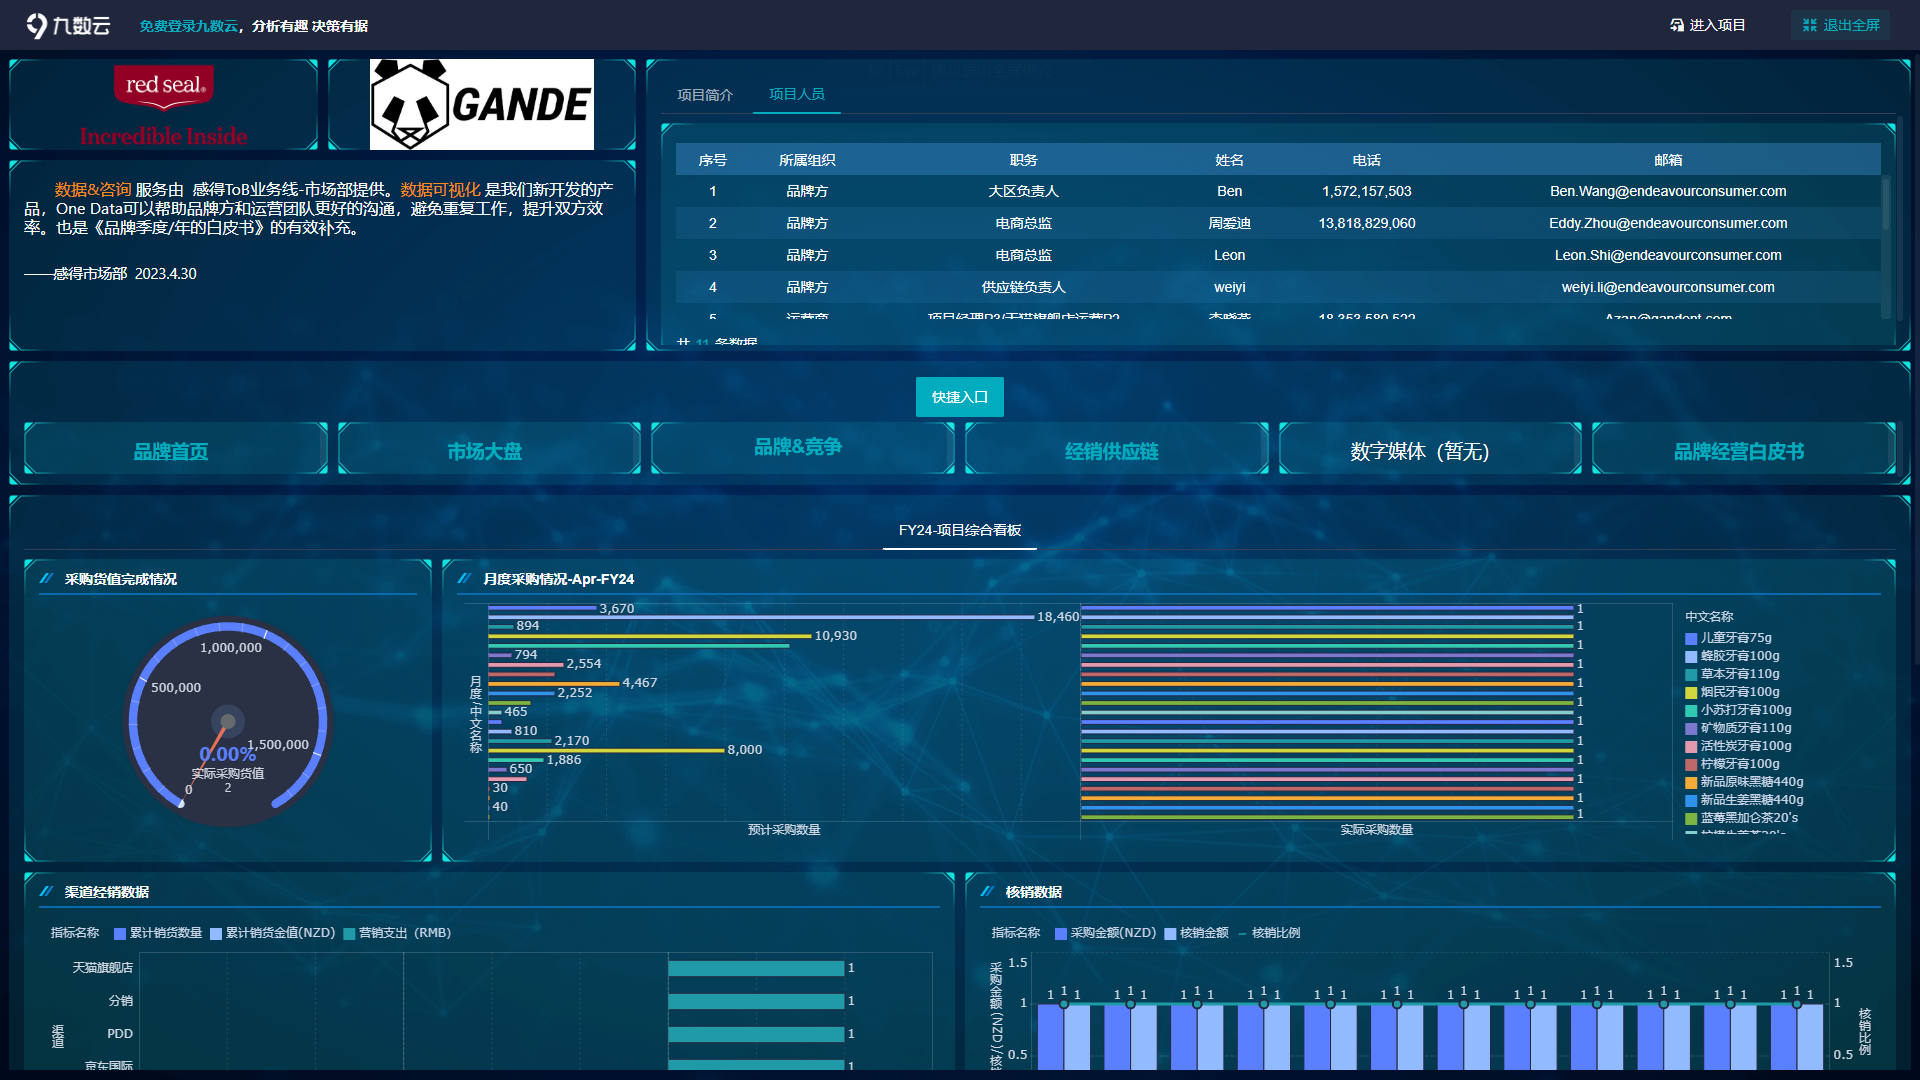Toggle 采购金额(NZD) legend series
The width and height of the screenshot is (1920, 1080).
pos(1112,933)
